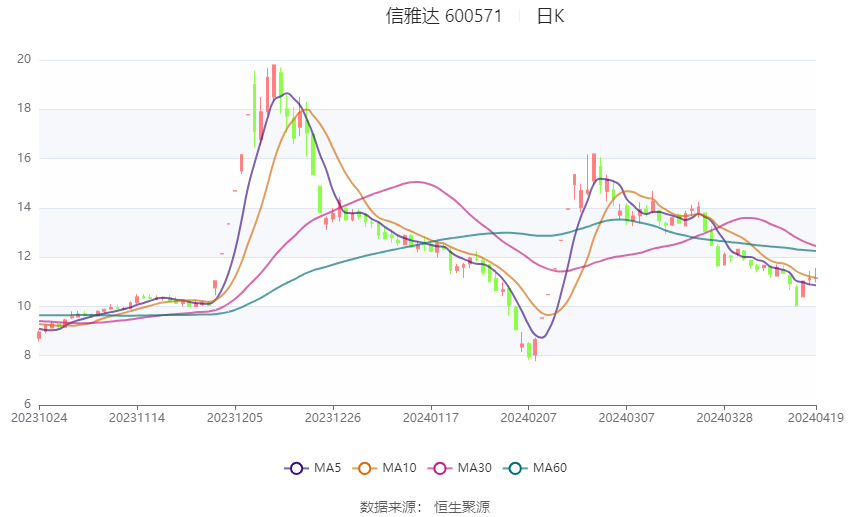Click the 日K label in title

[550, 16]
